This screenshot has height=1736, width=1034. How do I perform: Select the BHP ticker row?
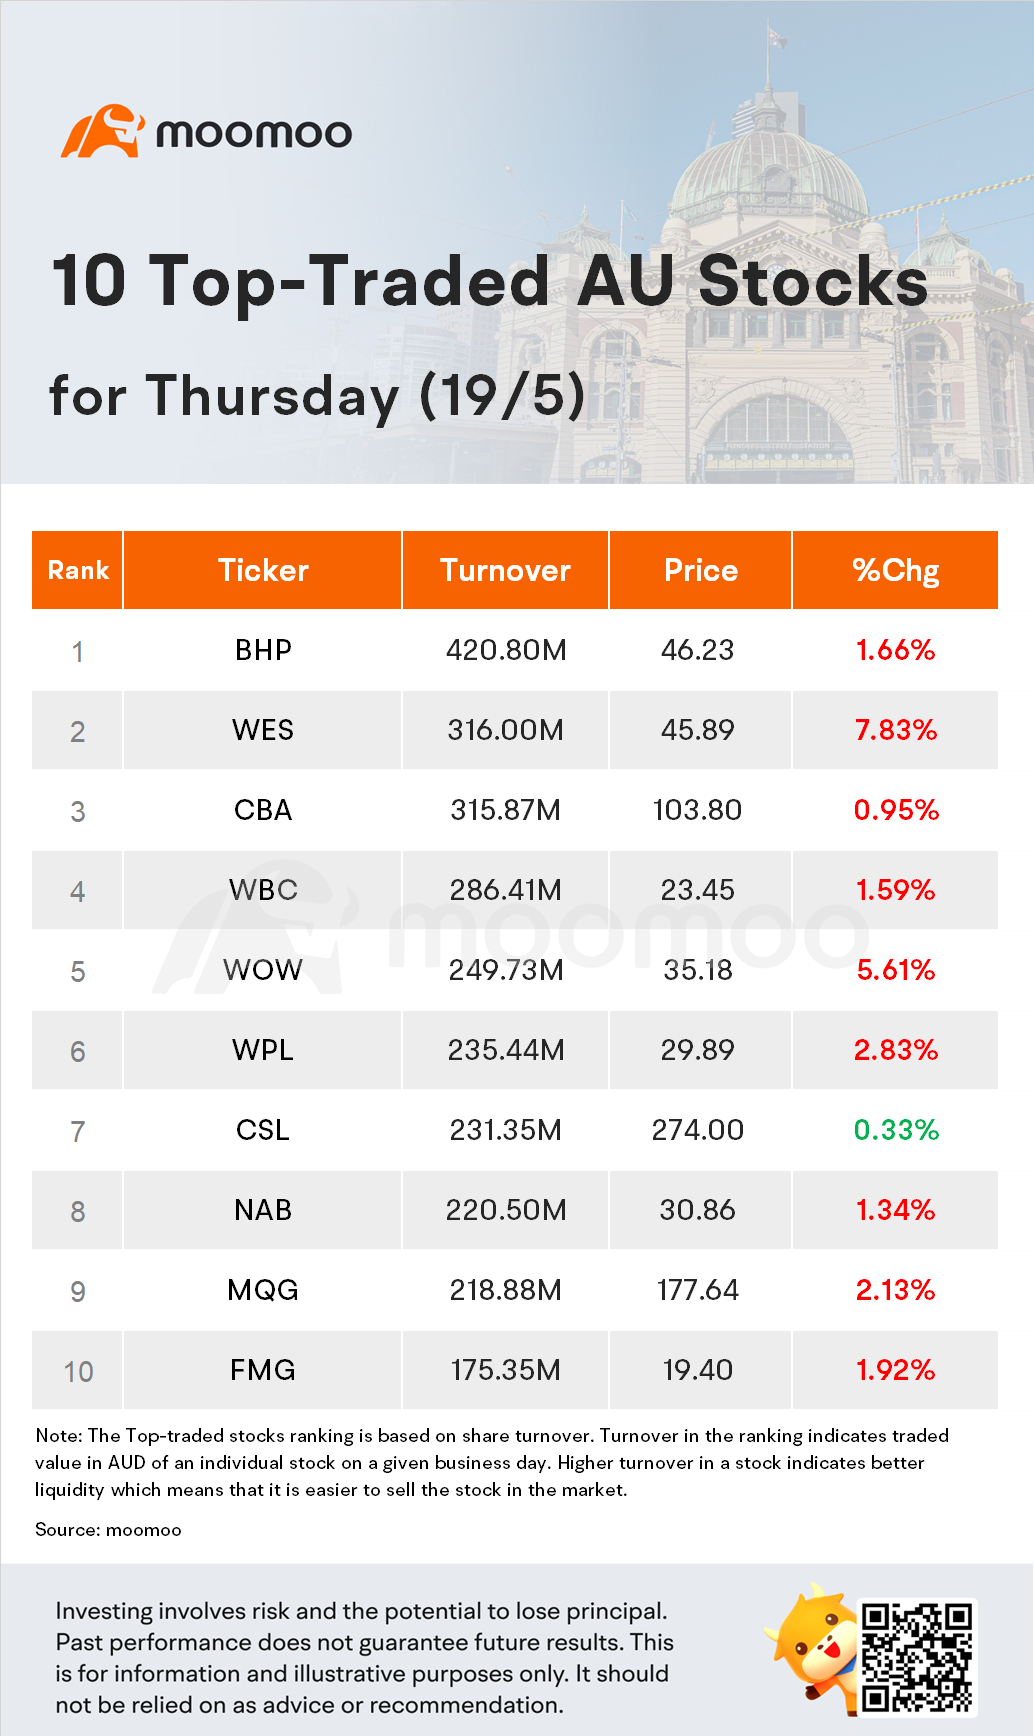pyautogui.click(x=515, y=650)
